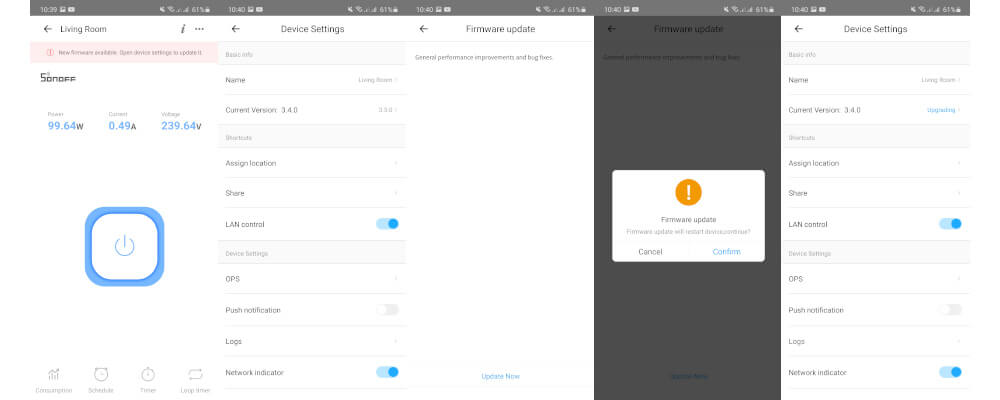1000x400 pixels.
Task: Open the Timer stopwatch icon
Action: [x=148, y=374]
